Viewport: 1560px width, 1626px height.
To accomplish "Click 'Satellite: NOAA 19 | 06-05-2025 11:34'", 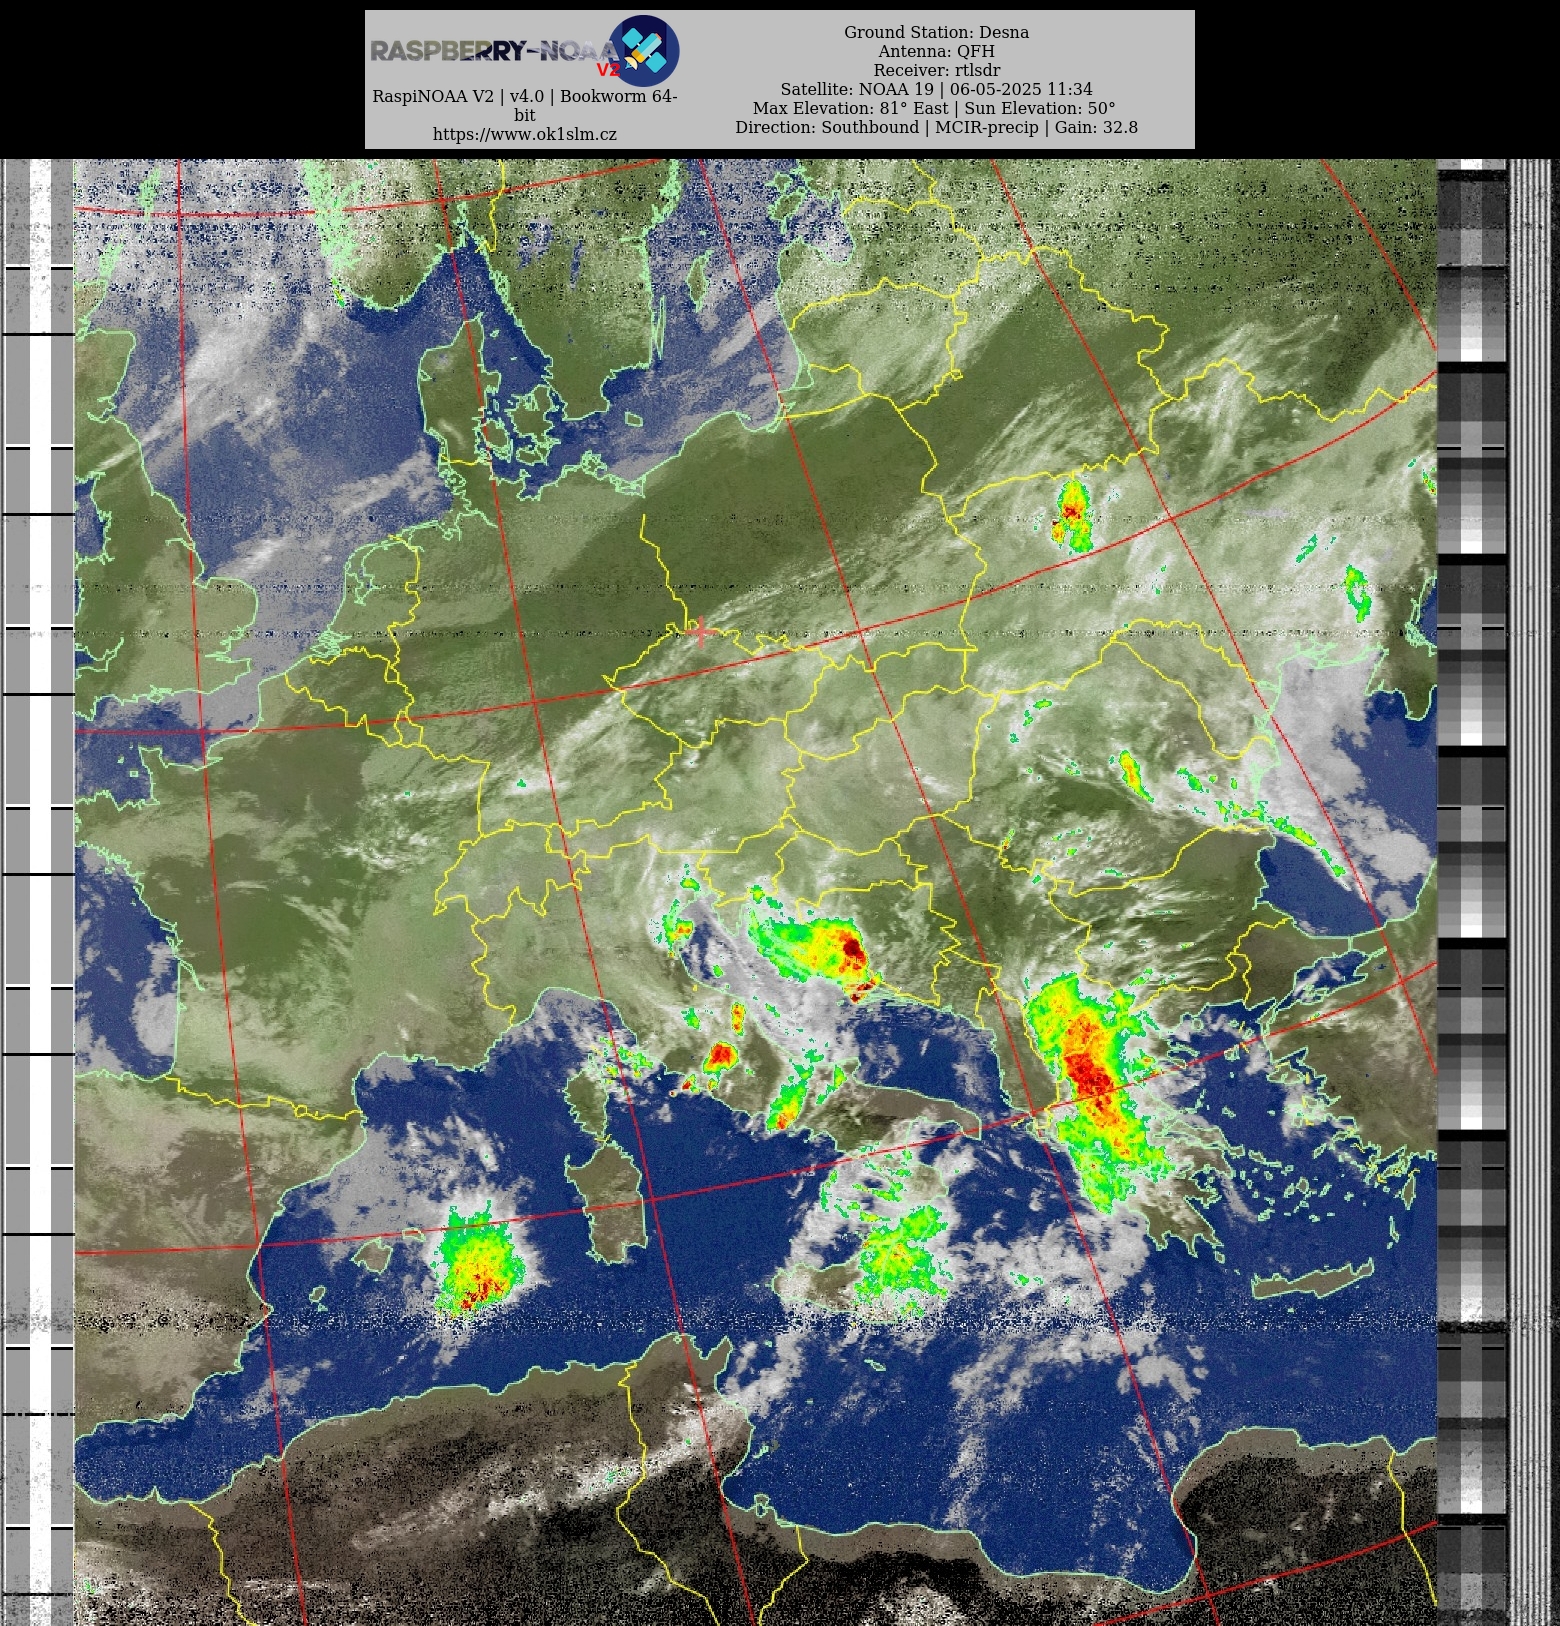I will 936,89.
